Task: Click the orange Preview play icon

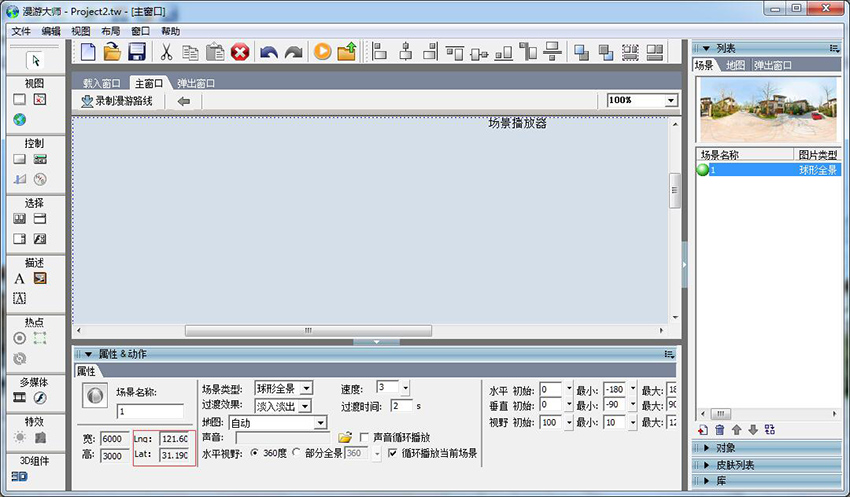Action: pyautogui.click(x=322, y=52)
